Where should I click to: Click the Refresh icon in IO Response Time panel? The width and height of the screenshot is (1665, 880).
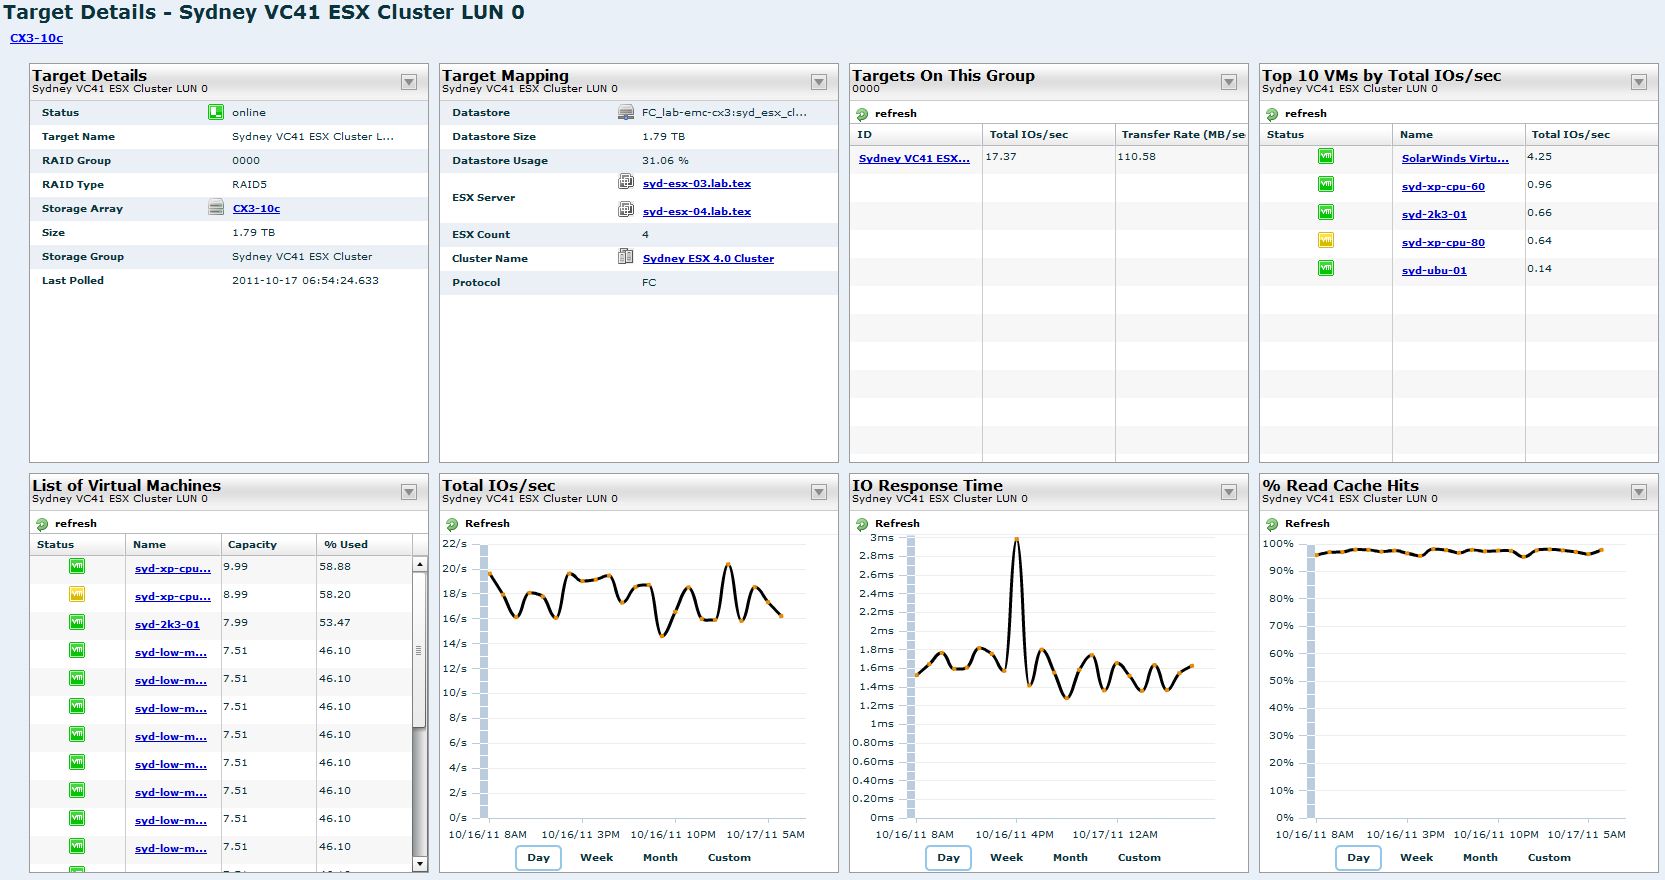[862, 524]
